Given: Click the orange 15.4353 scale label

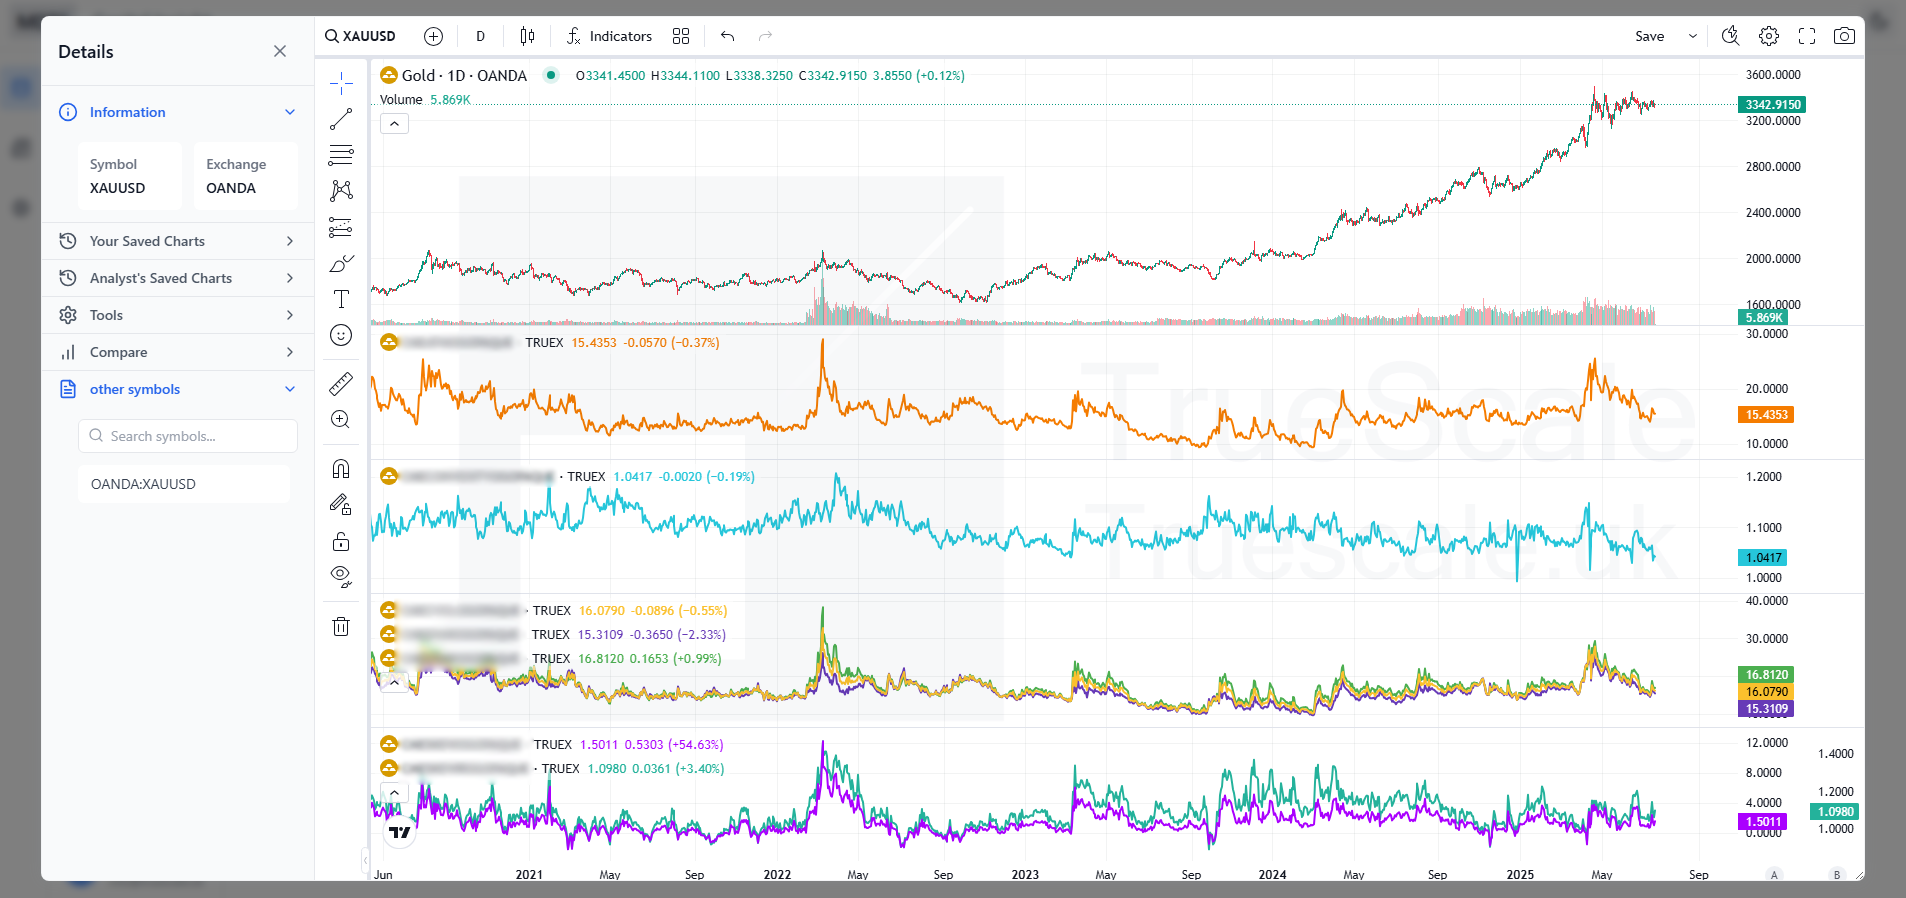Looking at the screenshot, I should tap(1766, 415).
